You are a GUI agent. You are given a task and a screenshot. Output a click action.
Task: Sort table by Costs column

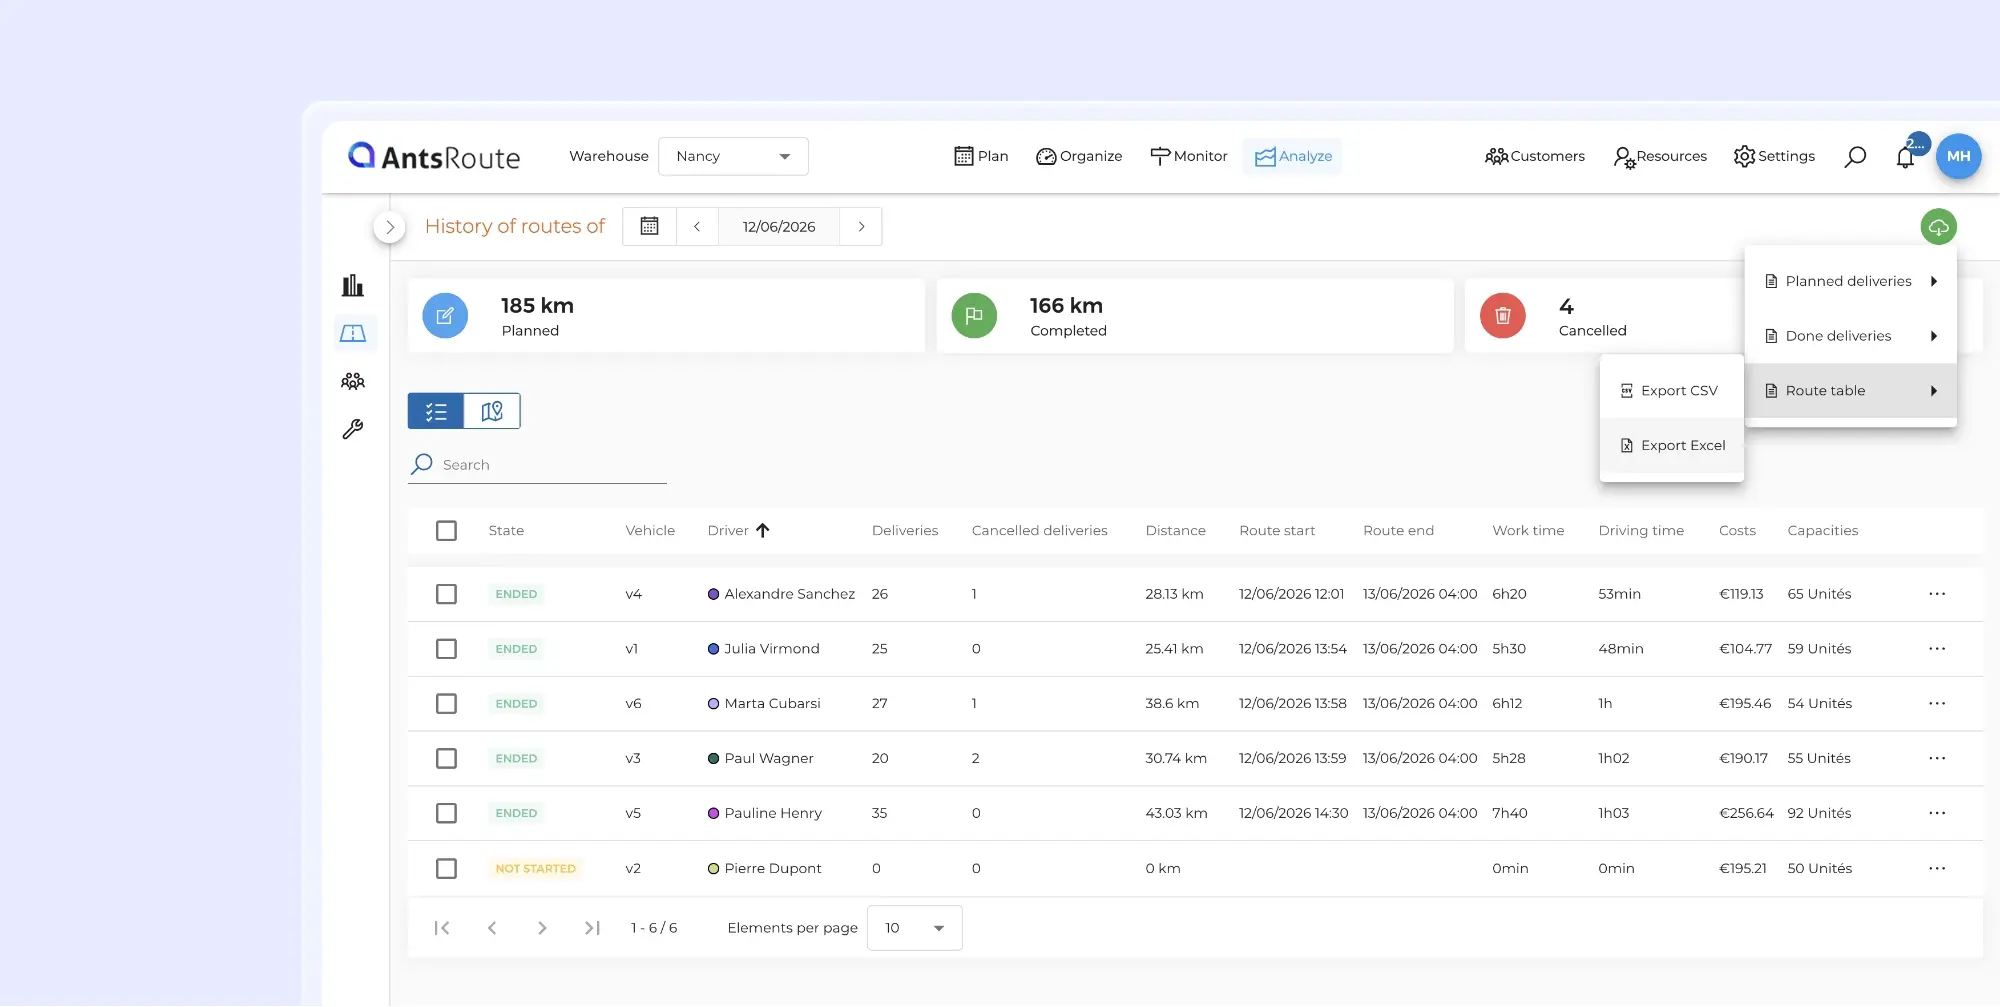(x=1737, y=531)
